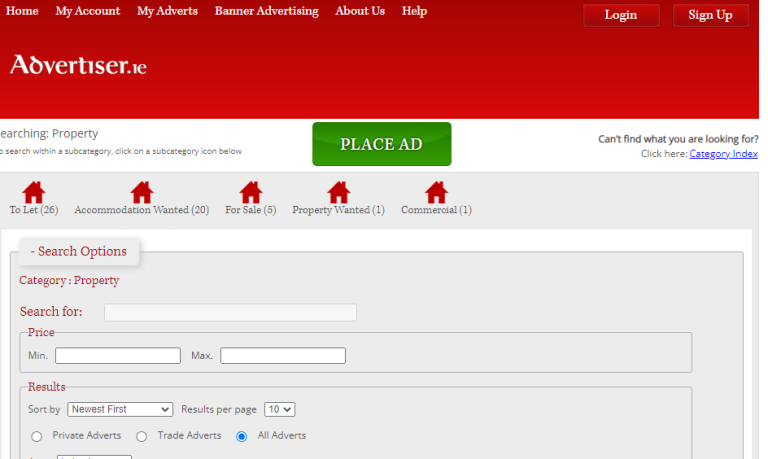
Task: Focus the Search for text field
Action: click(x=230, y=313)
